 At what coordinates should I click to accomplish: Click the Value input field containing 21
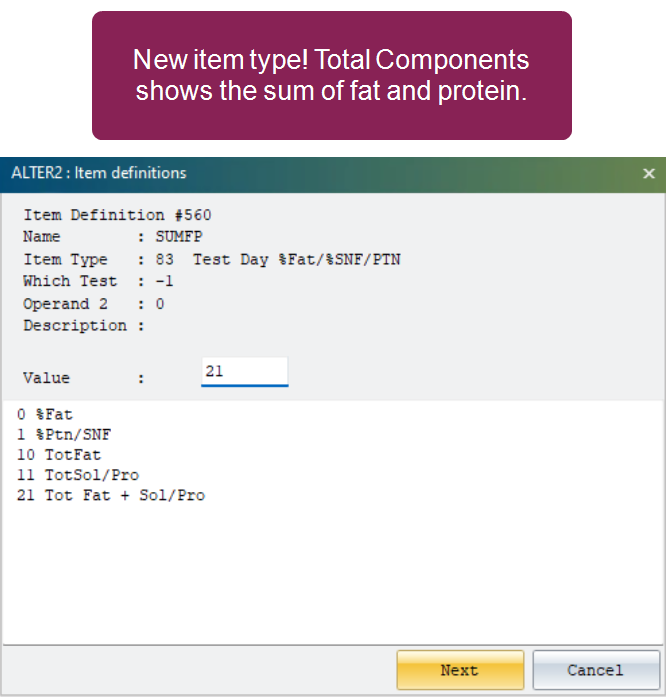point(245,372)
